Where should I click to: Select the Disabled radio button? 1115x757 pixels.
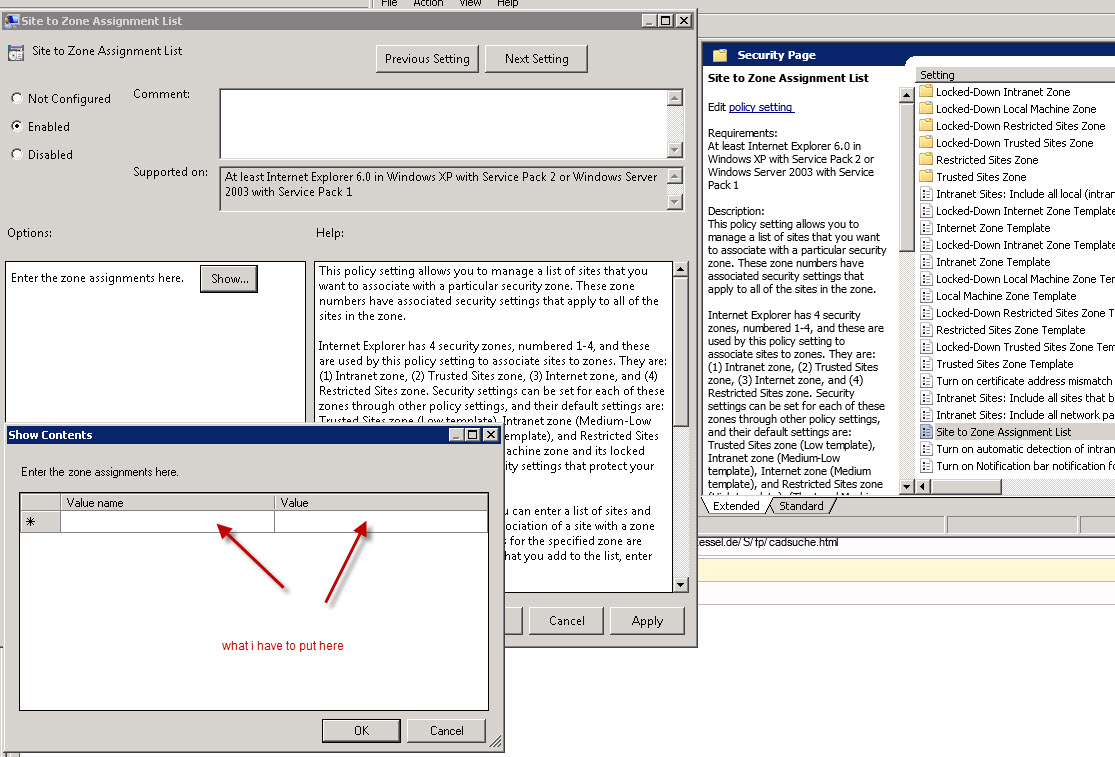17,155
